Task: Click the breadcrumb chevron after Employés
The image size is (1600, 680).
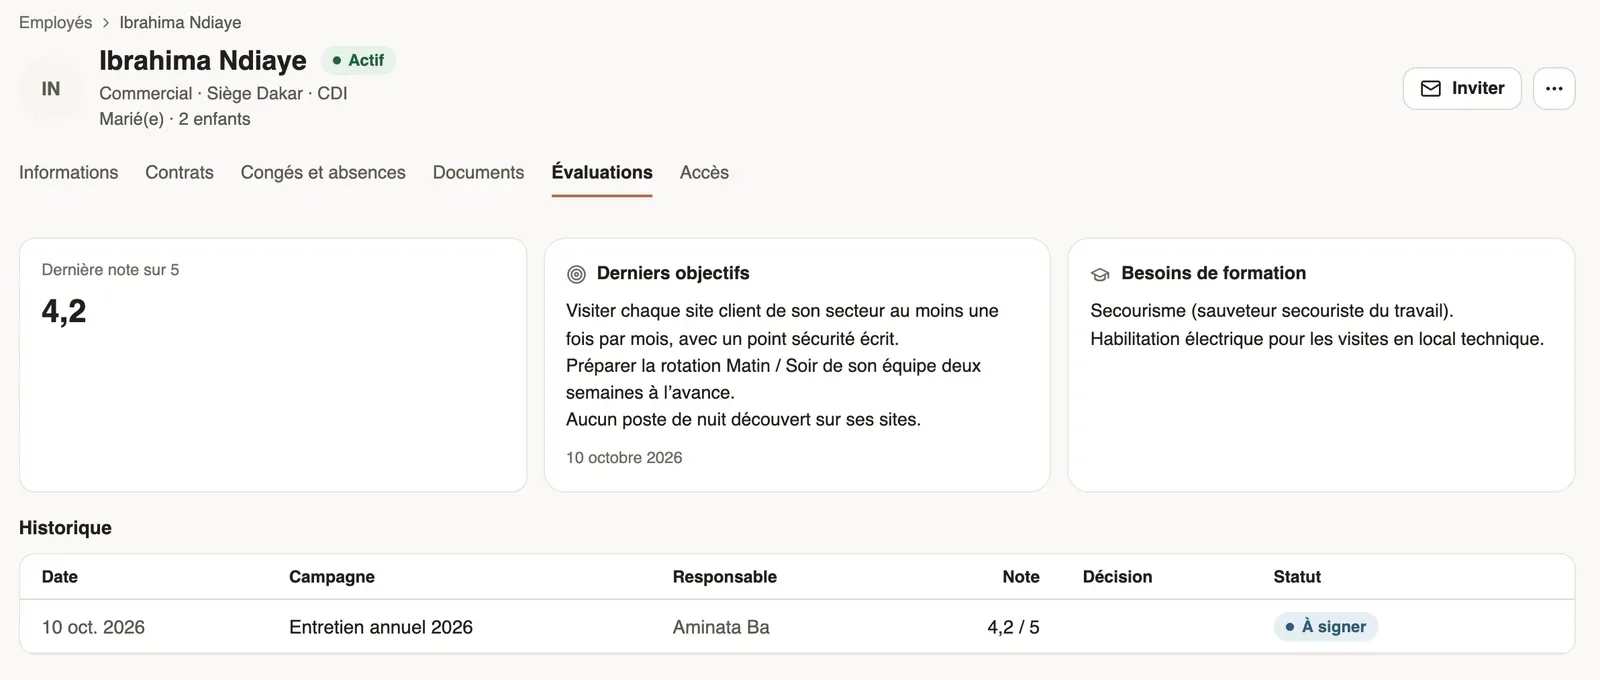Action: 106,22
